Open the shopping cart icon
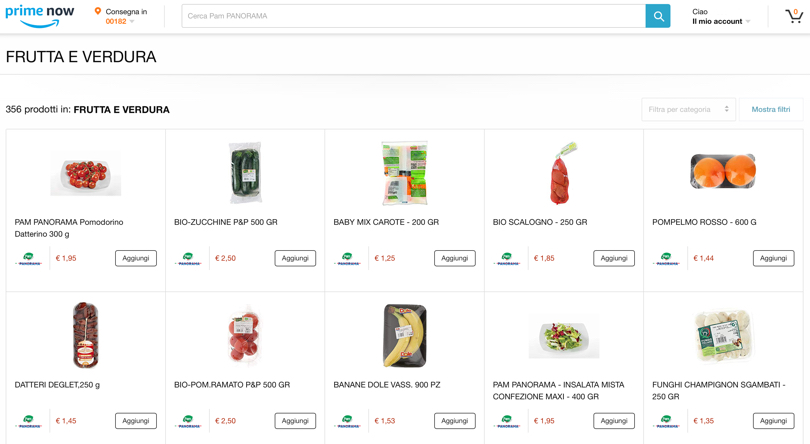Image resolution: width=810 pixels, height=444 pixels. [793, 16]
